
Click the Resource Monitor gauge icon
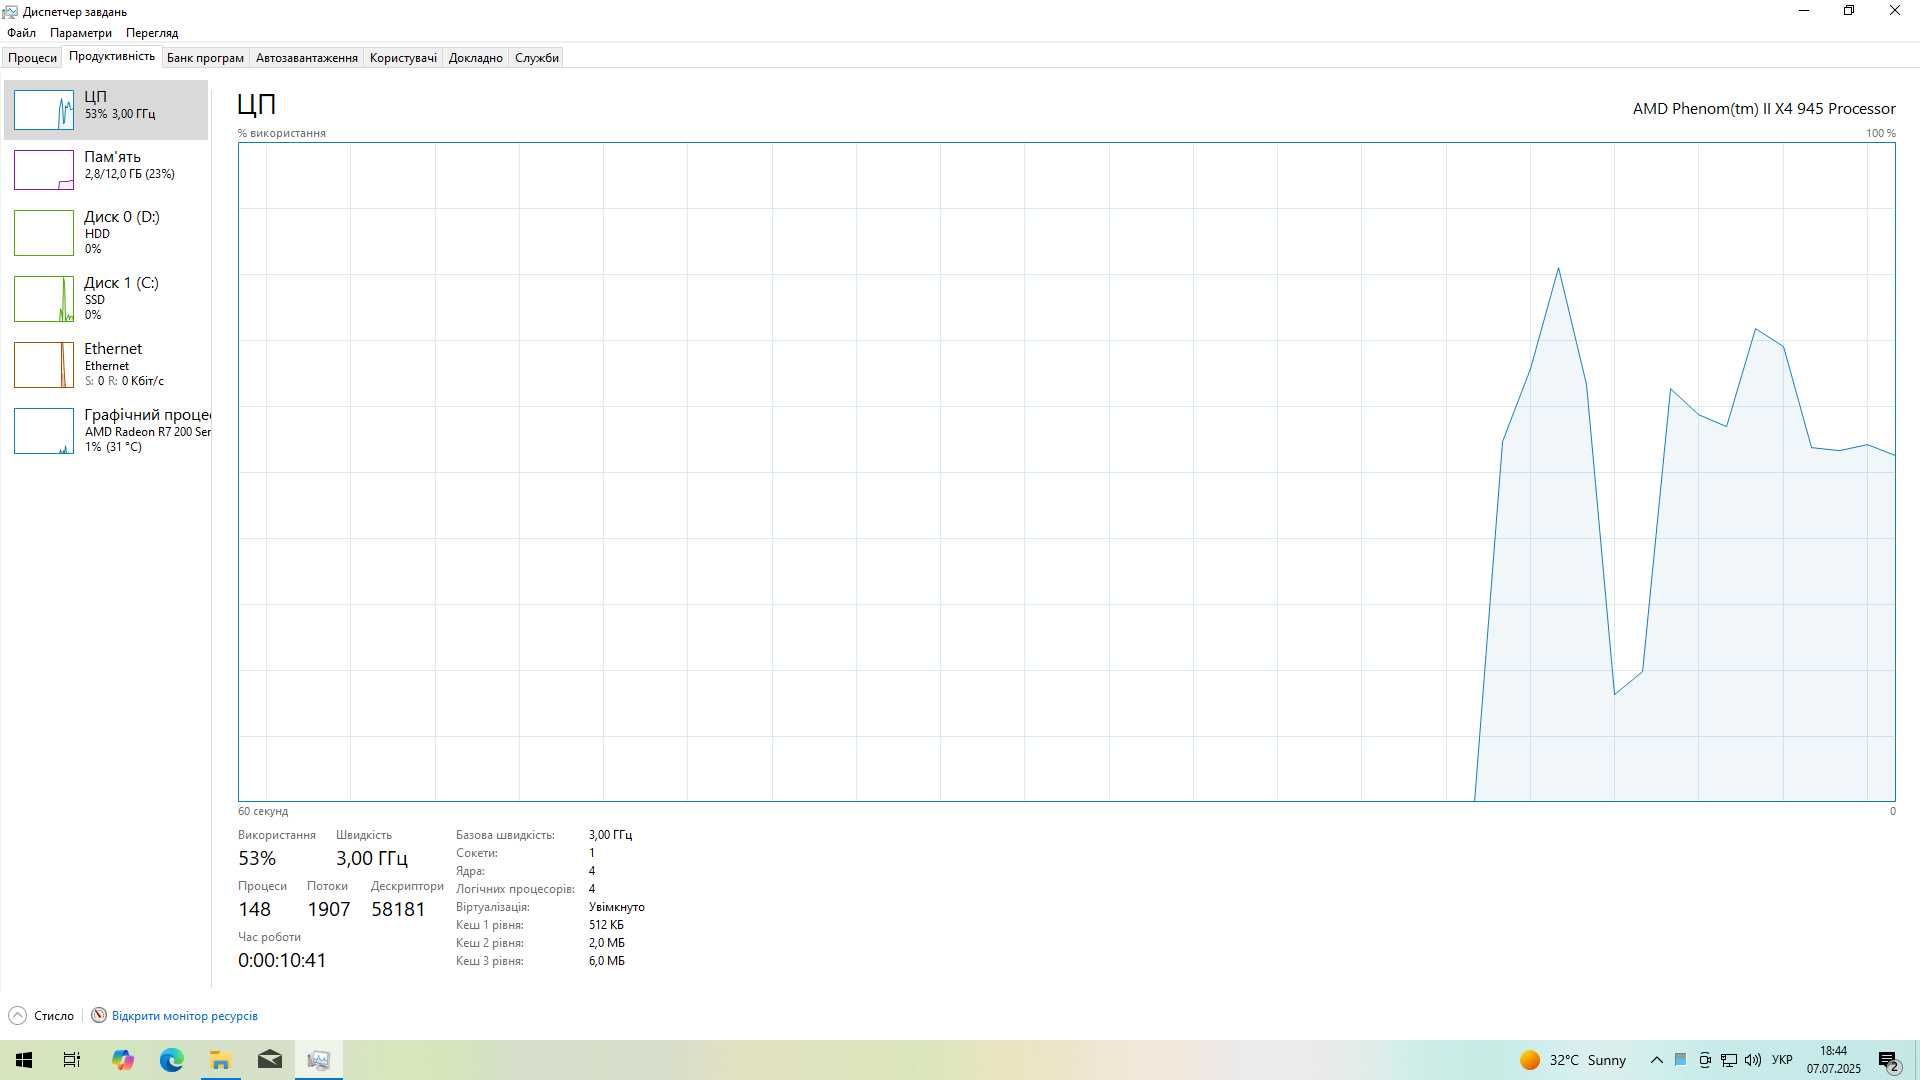tap(99, 1016)
